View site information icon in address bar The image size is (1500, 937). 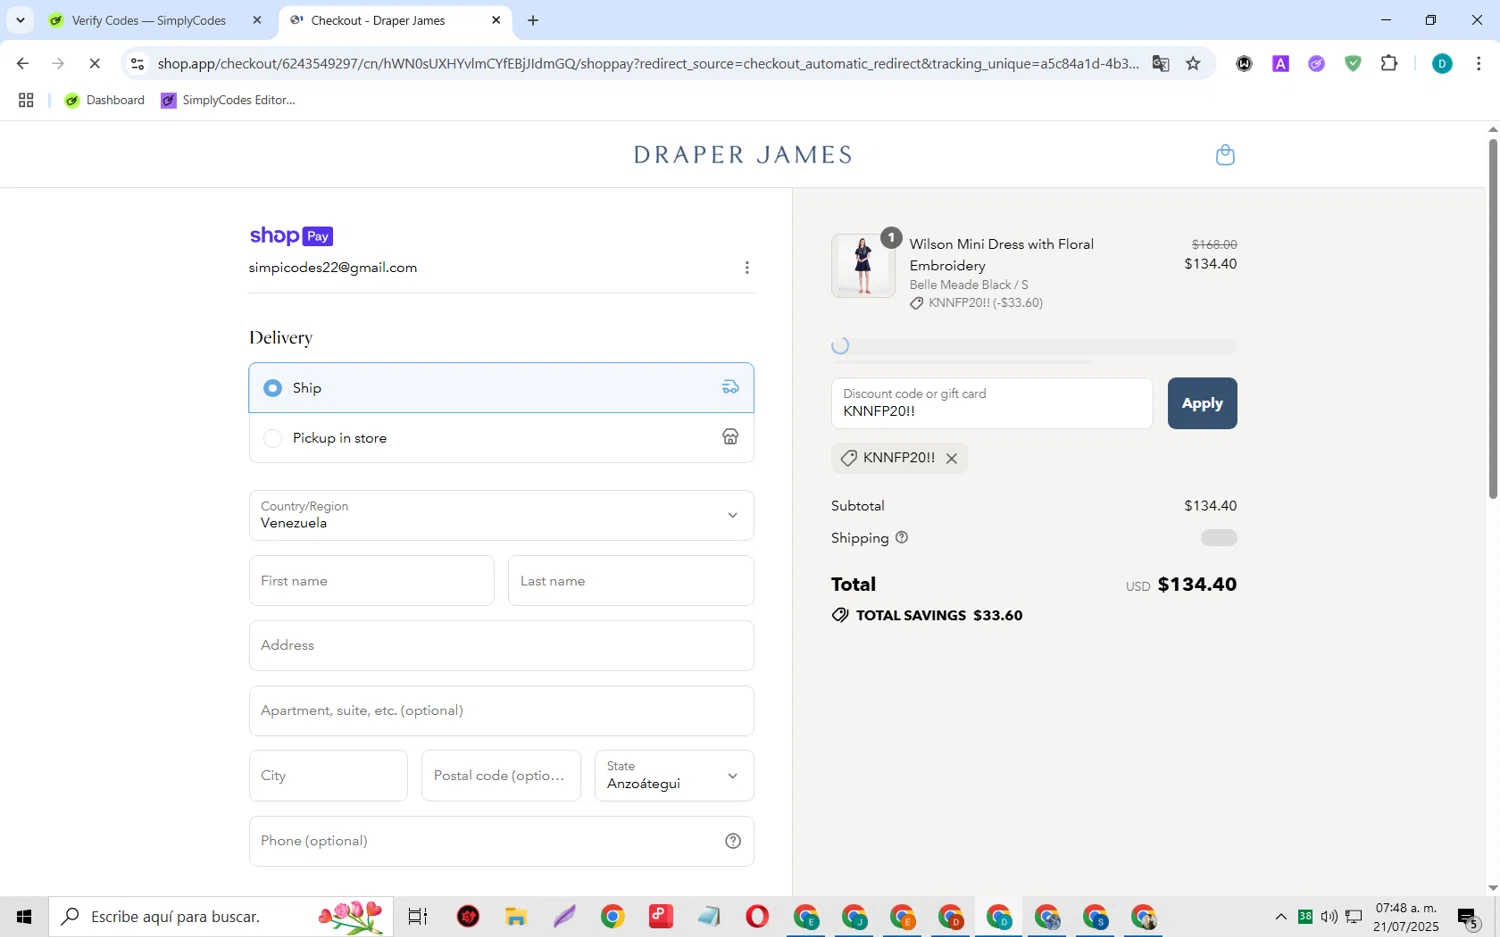pos(138,63)
